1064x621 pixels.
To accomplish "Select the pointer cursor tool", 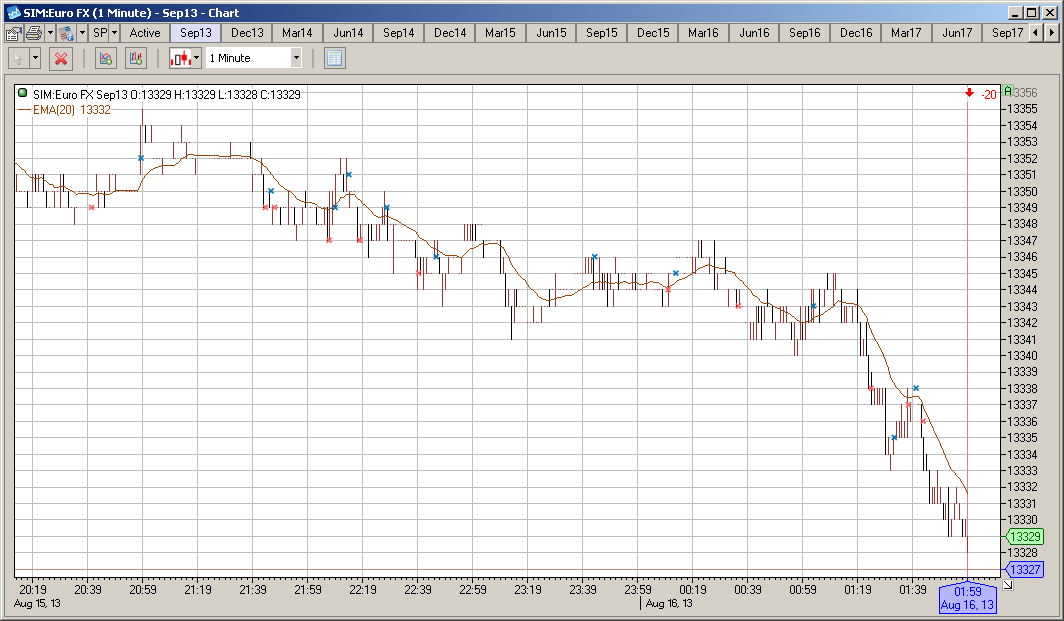I will coord(18,58).
